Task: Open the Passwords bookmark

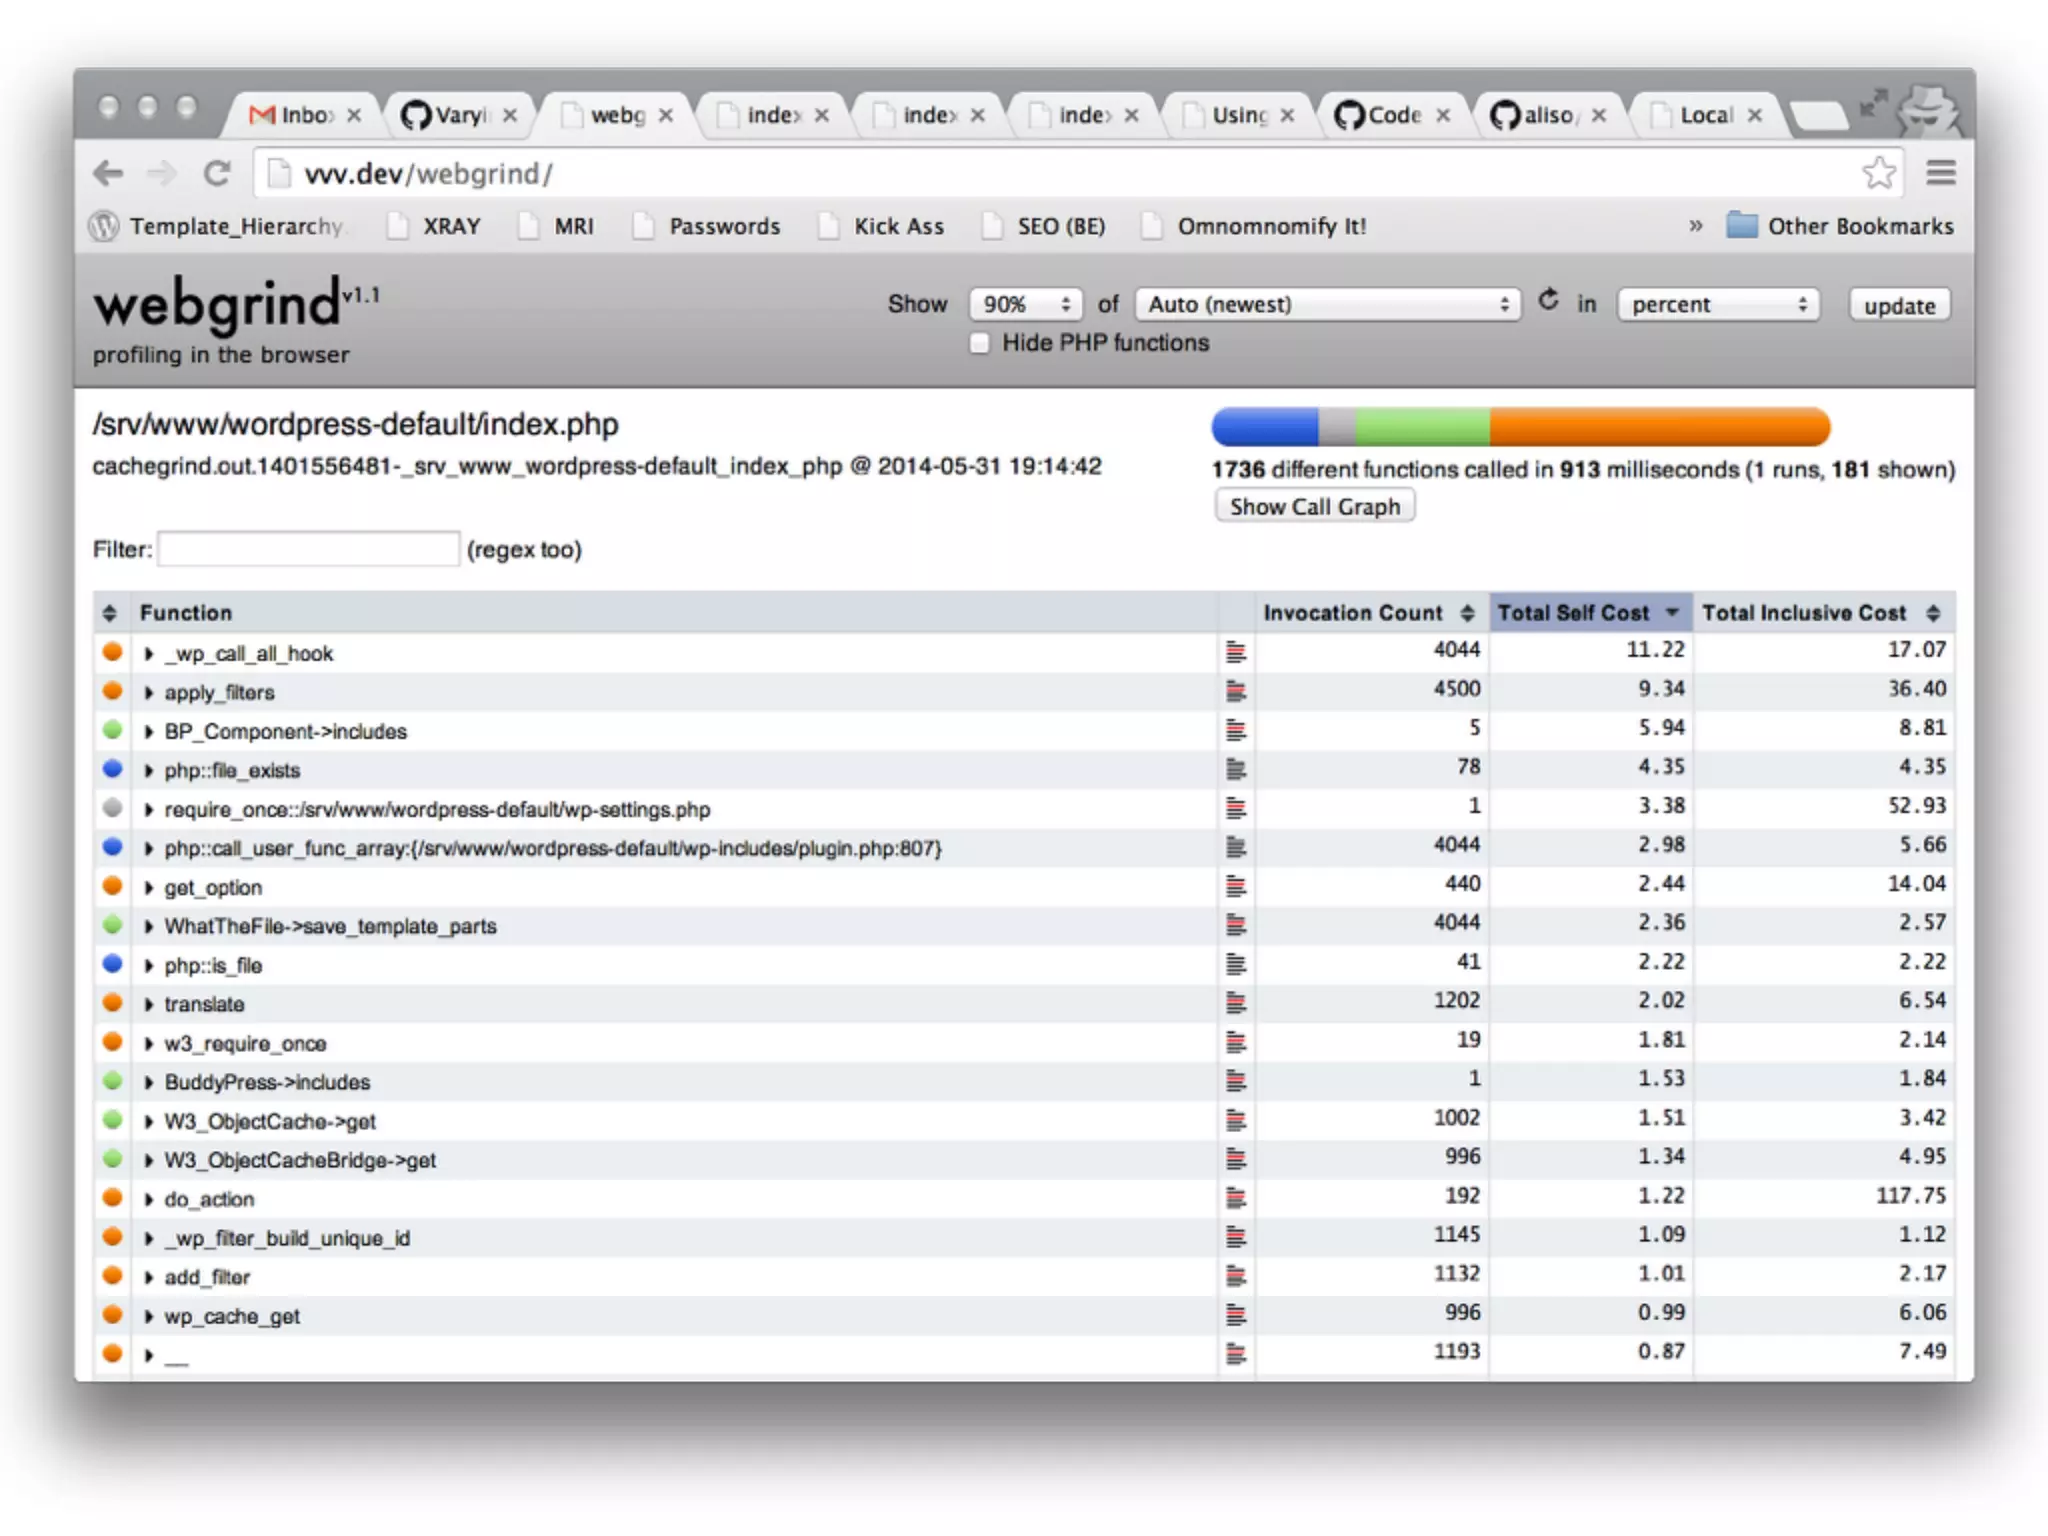Action: 708,226
